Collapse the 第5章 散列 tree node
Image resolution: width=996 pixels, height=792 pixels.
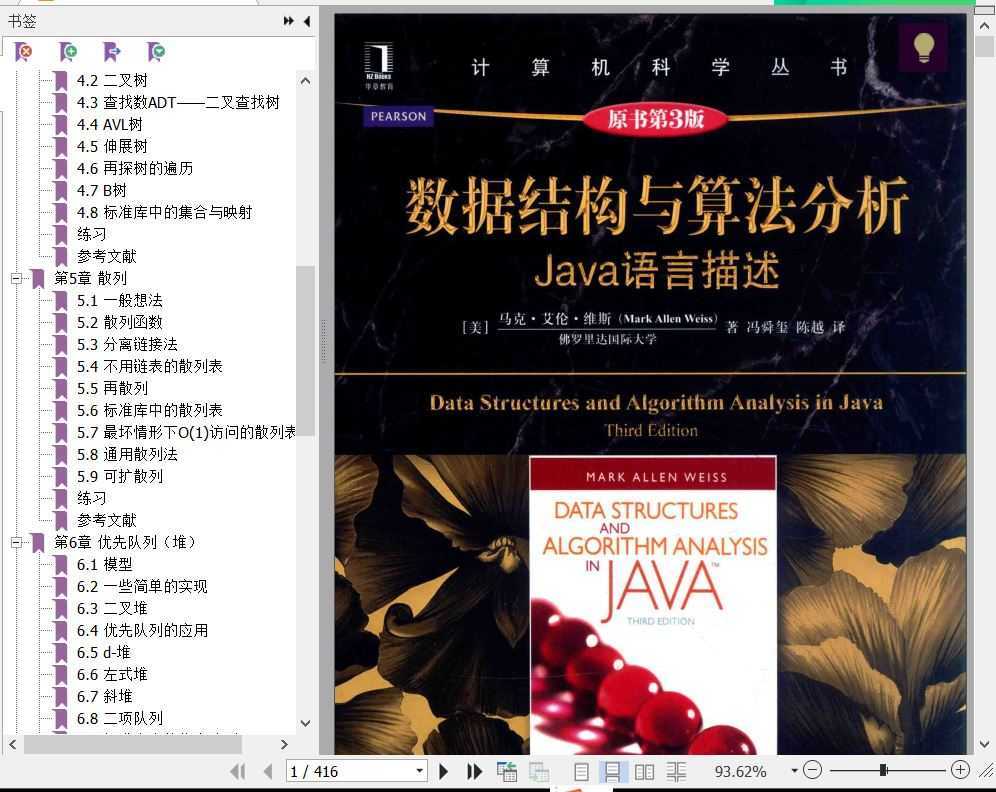[16, 278]
